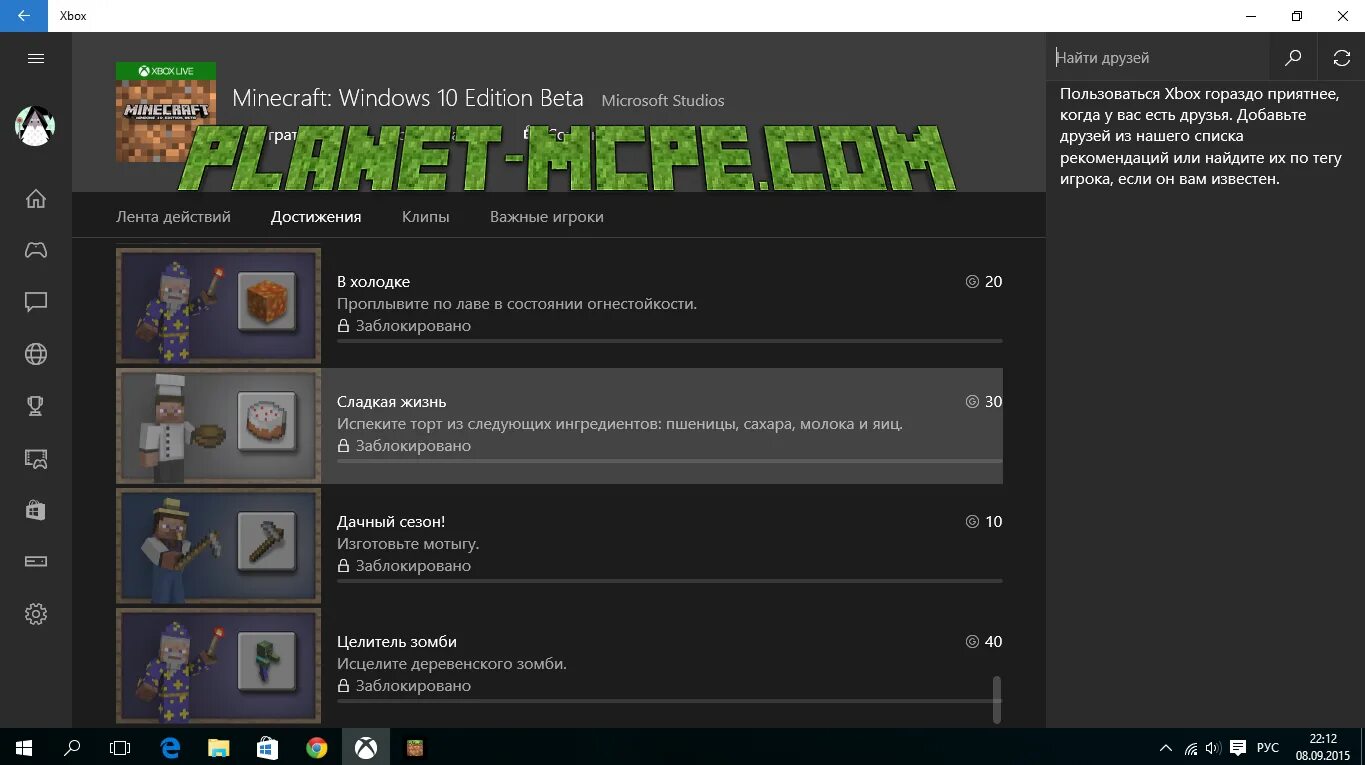Open the Важные игроки tab
This screenshot has width=1365, height=765.
(x=547, y=216)
